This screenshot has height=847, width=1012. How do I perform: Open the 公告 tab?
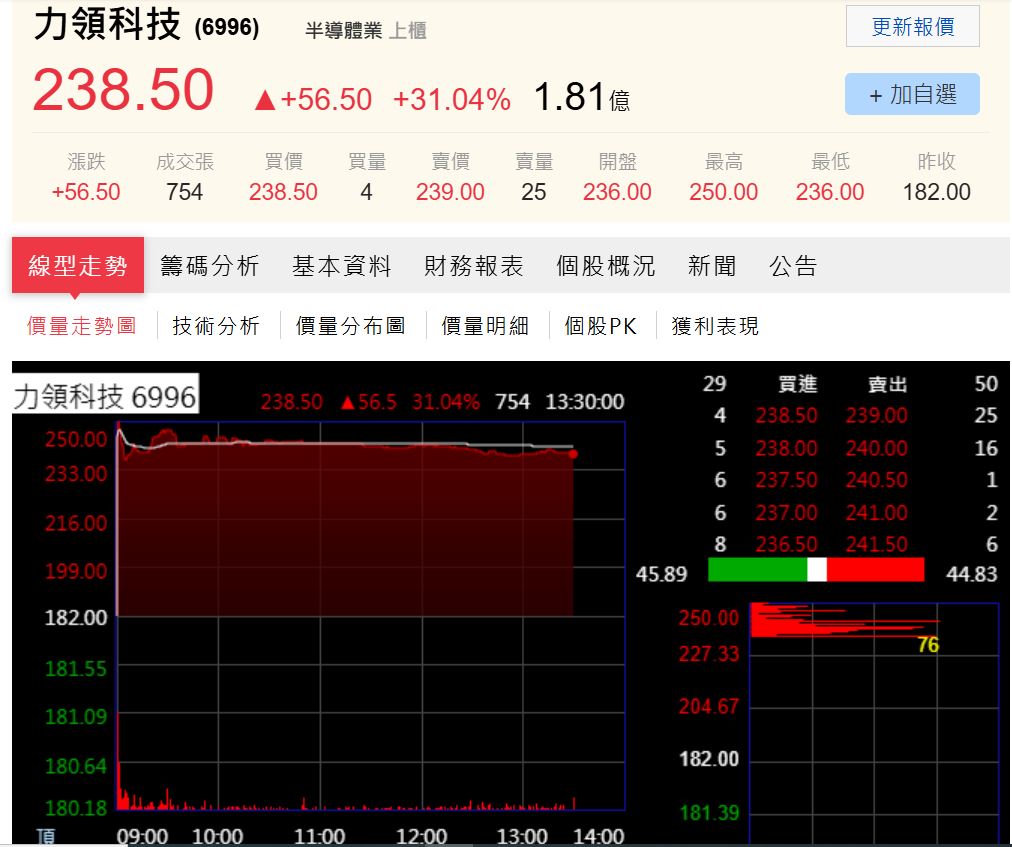tap(793, 265)
